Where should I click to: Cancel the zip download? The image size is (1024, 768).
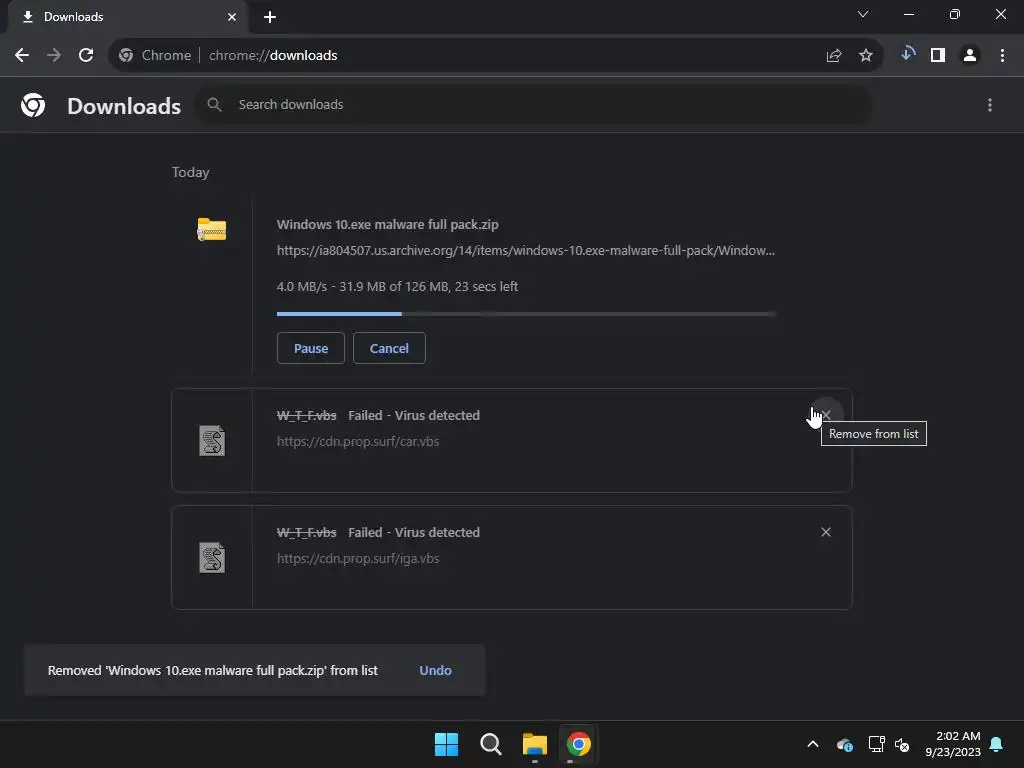point(389,348)
